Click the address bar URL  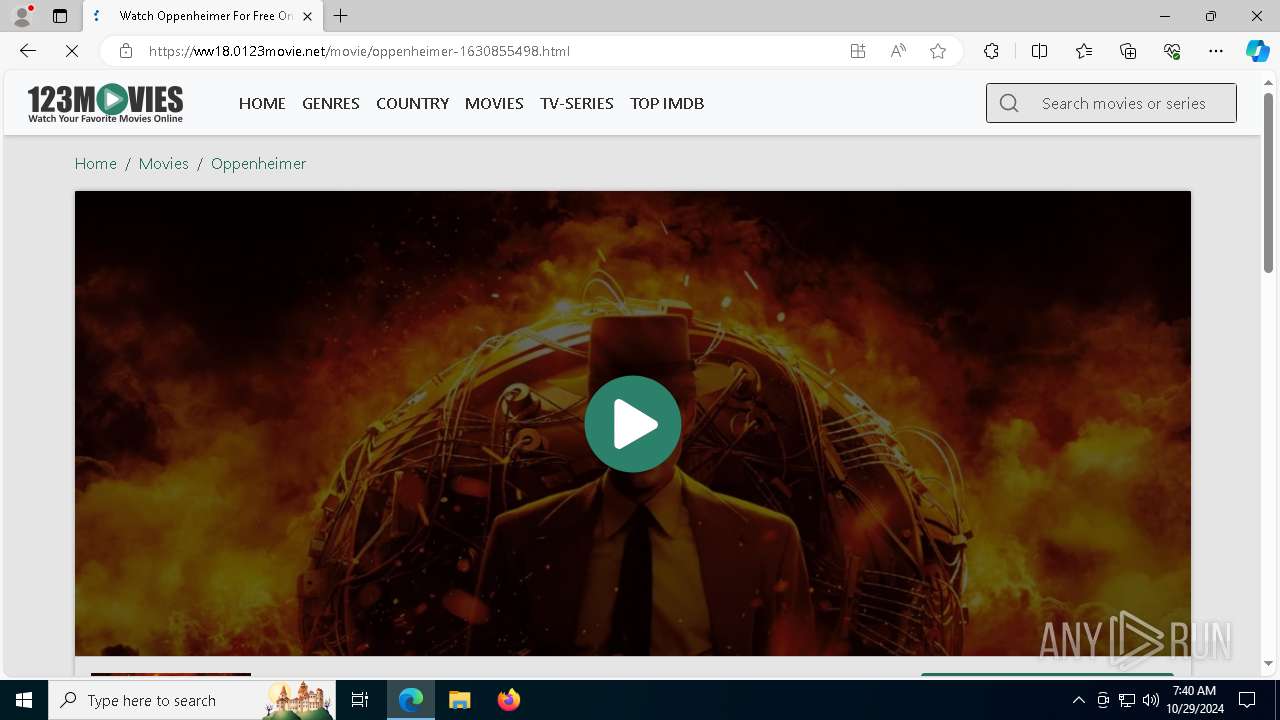click(360, 51)
